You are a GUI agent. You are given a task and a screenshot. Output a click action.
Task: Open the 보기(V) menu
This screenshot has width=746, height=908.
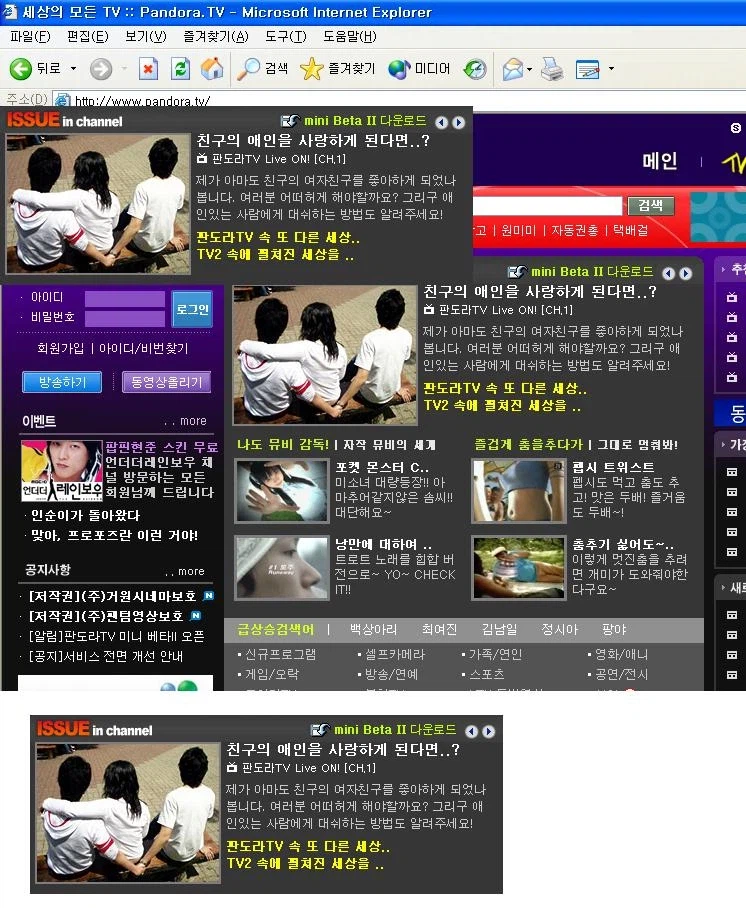coord(146,36)
